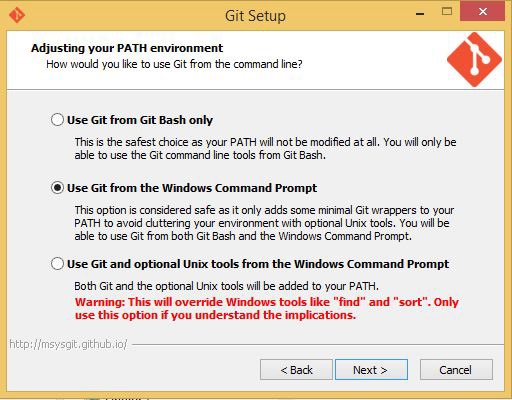Click the 'Git Setup' title bar text
Viewport: 512px width, 400px height.
pos(255,16)
